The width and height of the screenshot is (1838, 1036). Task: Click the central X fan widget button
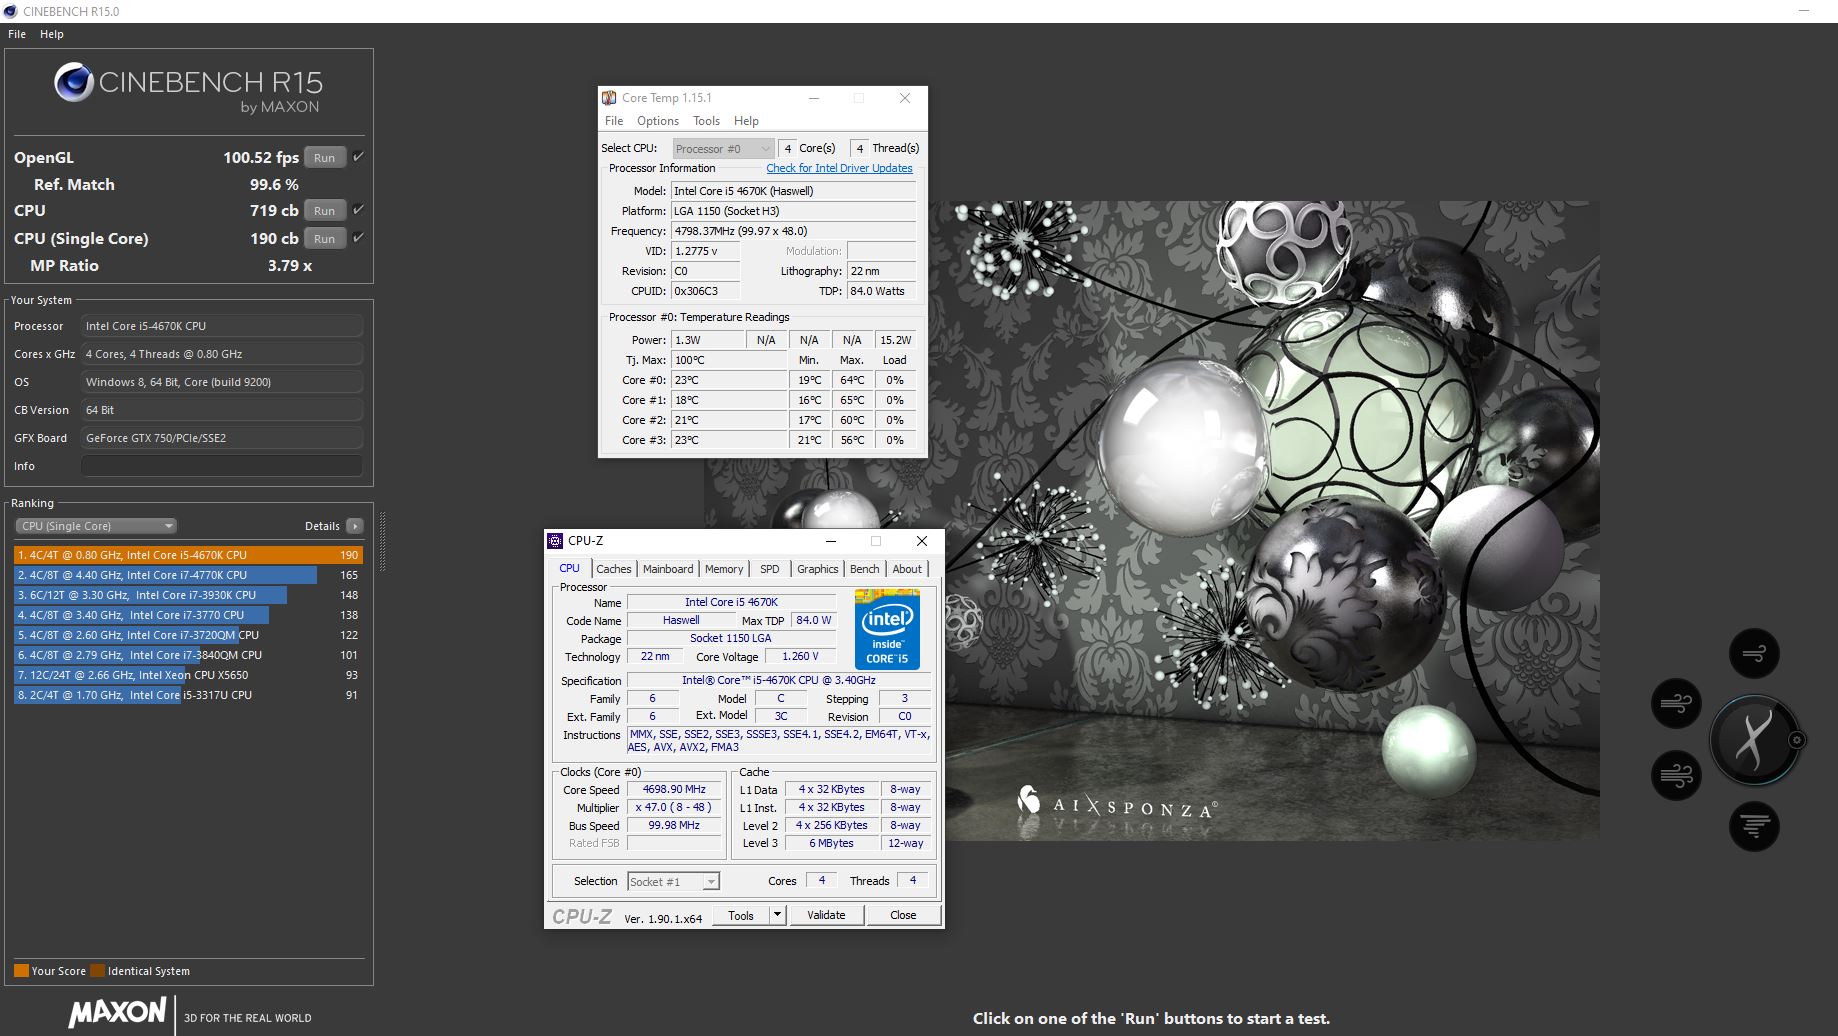pos(1752,741)
